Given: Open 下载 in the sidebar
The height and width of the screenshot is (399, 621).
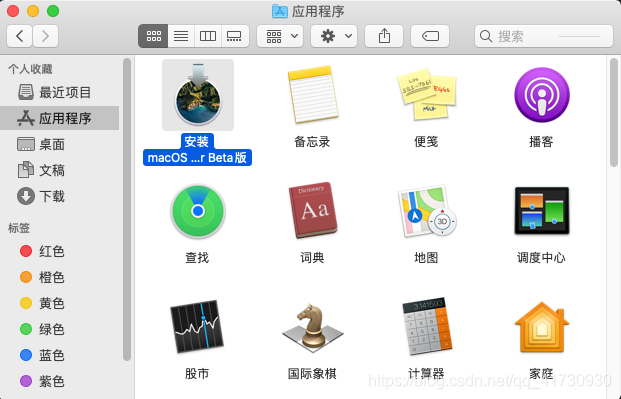Looking at the screenshot, I should click(59, 196).
